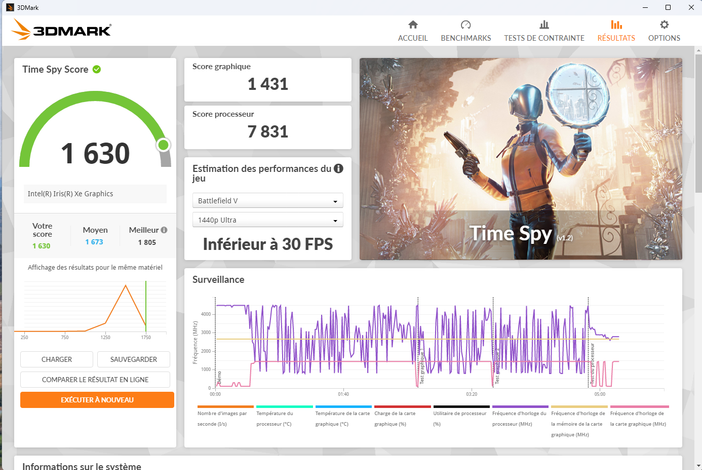Click the Score processeur value 7 831
The width and height of the screenshot is (702, 470).
pyautogui.click(x=268, y=132)
